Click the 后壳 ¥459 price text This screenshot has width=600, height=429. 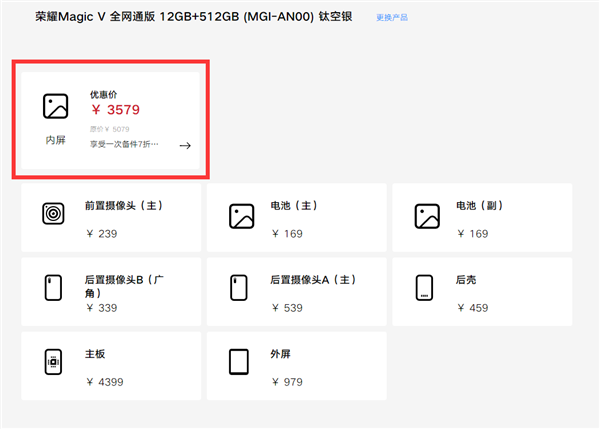[x=472, y=308]
